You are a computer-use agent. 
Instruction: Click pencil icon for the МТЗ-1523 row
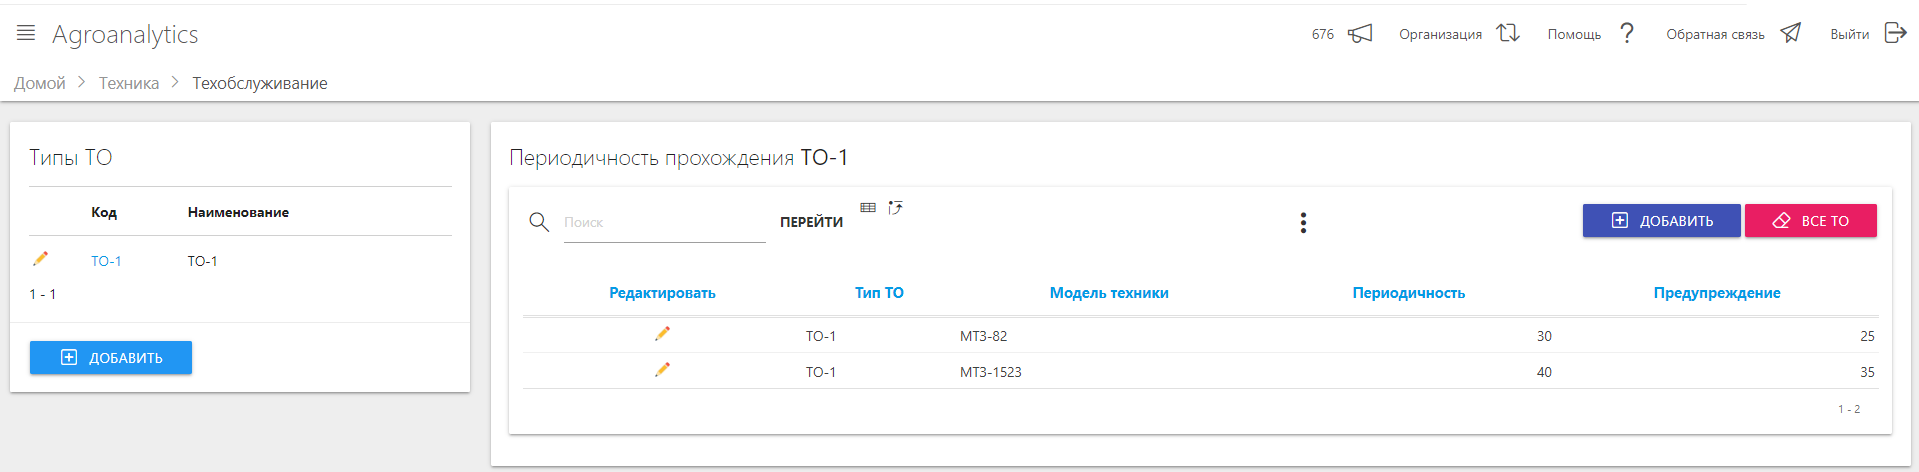pyautogui.click(x=662, y=370)
